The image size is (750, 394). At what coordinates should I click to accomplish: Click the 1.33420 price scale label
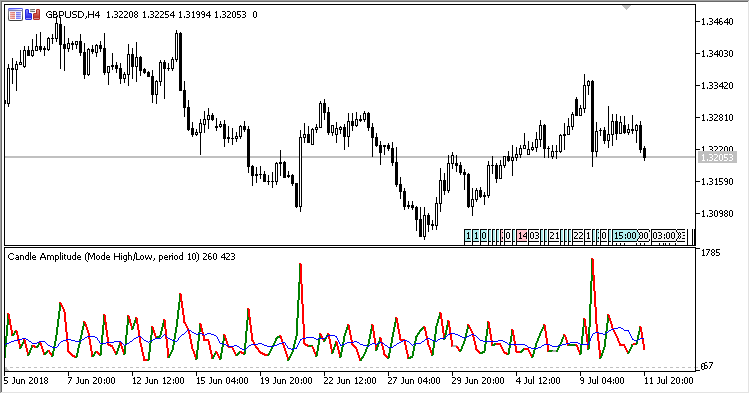(x=717, y=86)
